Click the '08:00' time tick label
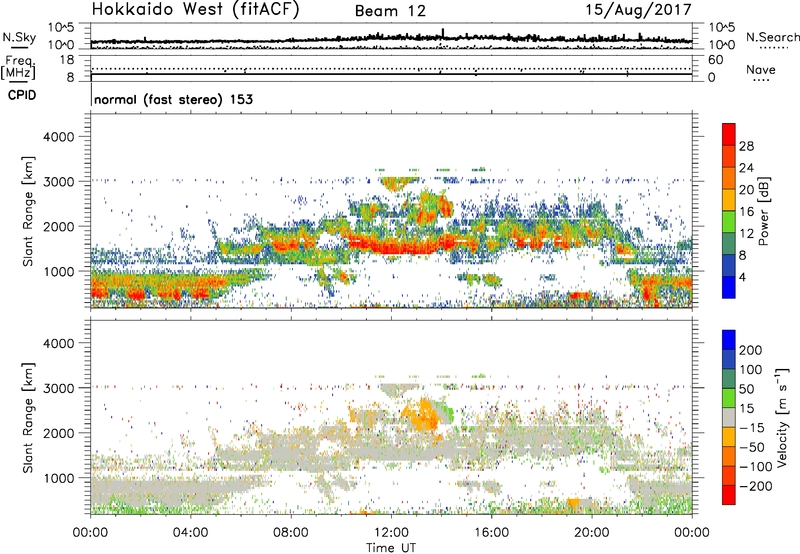 pos(291,533)
